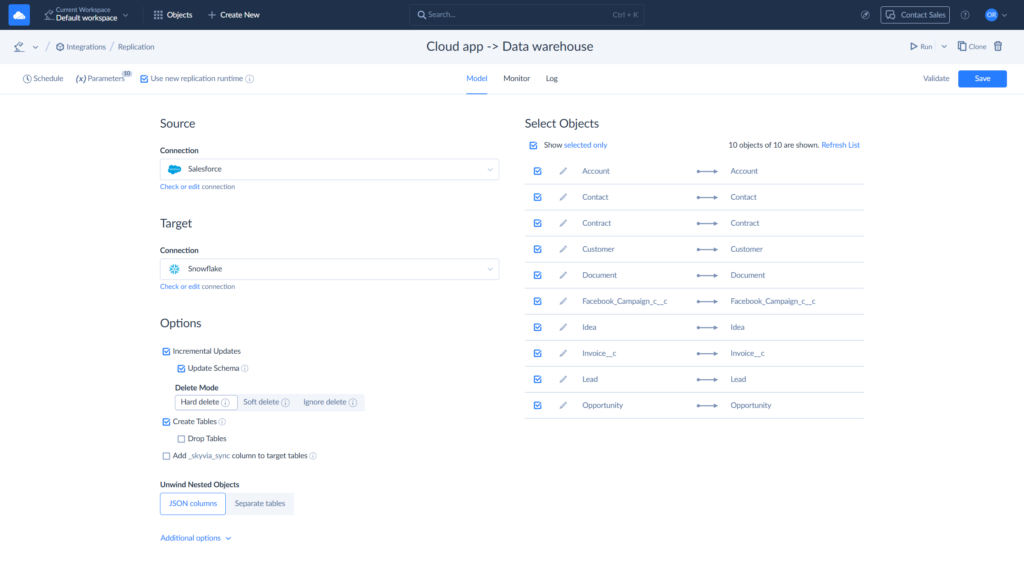Toggle Show selected only checkbox
This screenshot has height=576, width=1024.
[533, 145]
